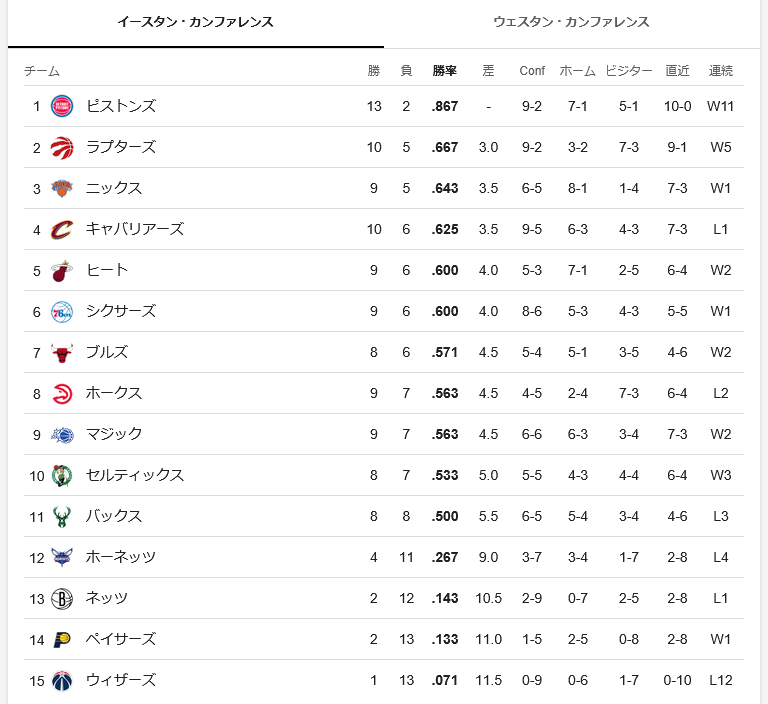This screenshot has height=704, width=768.
Task: Click the 連続 column header
Action: click(x=721, y=71)
